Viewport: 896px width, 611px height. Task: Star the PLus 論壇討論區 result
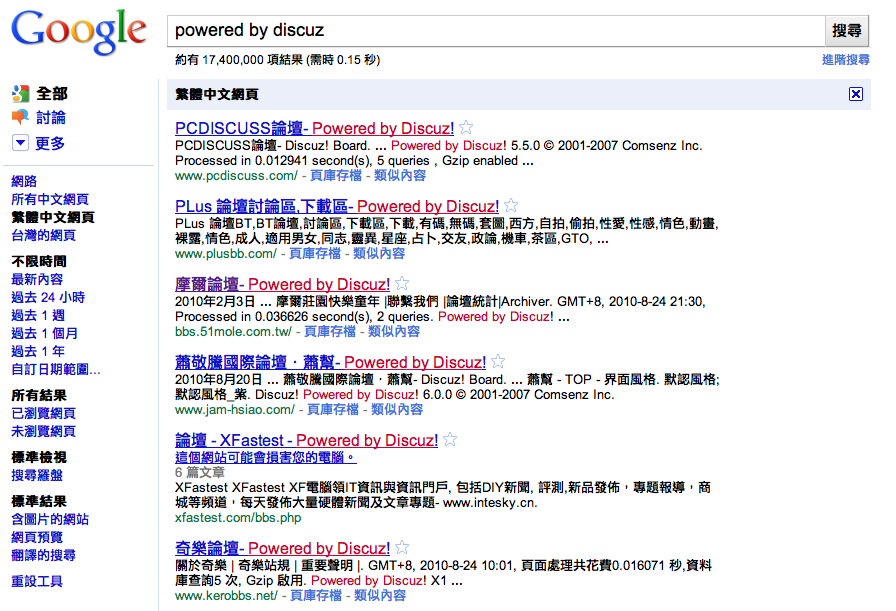pyautogui.click(x=511, y=205)
